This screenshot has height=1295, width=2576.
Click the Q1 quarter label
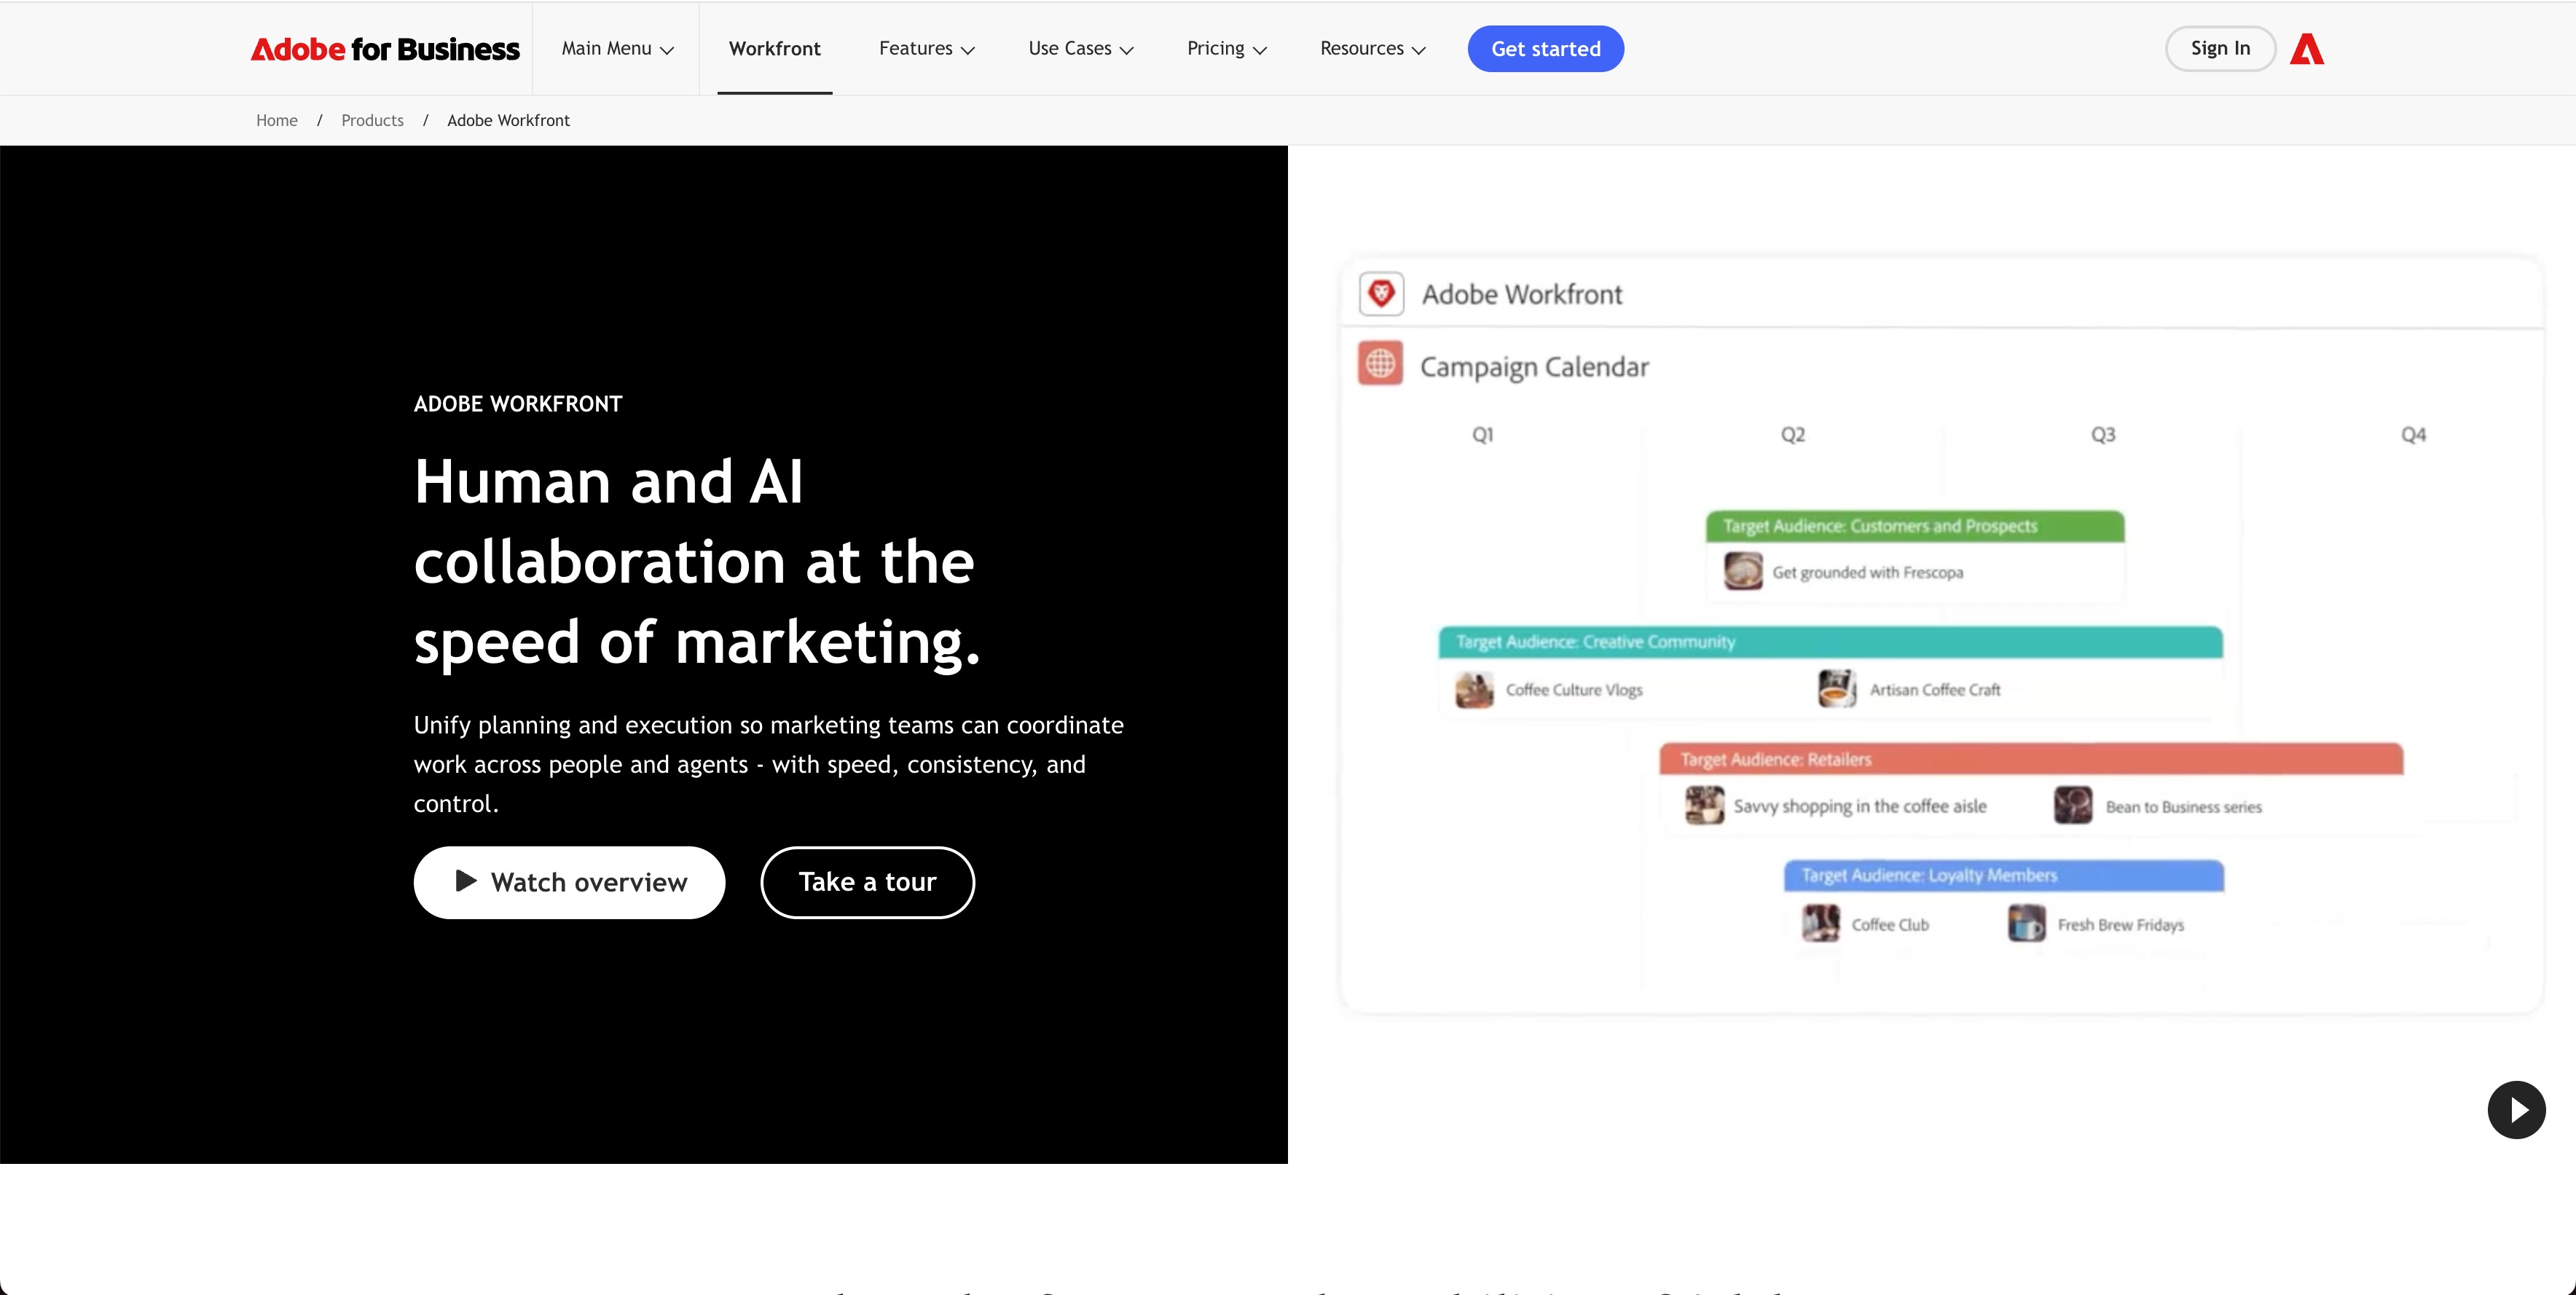[1482, 435]
